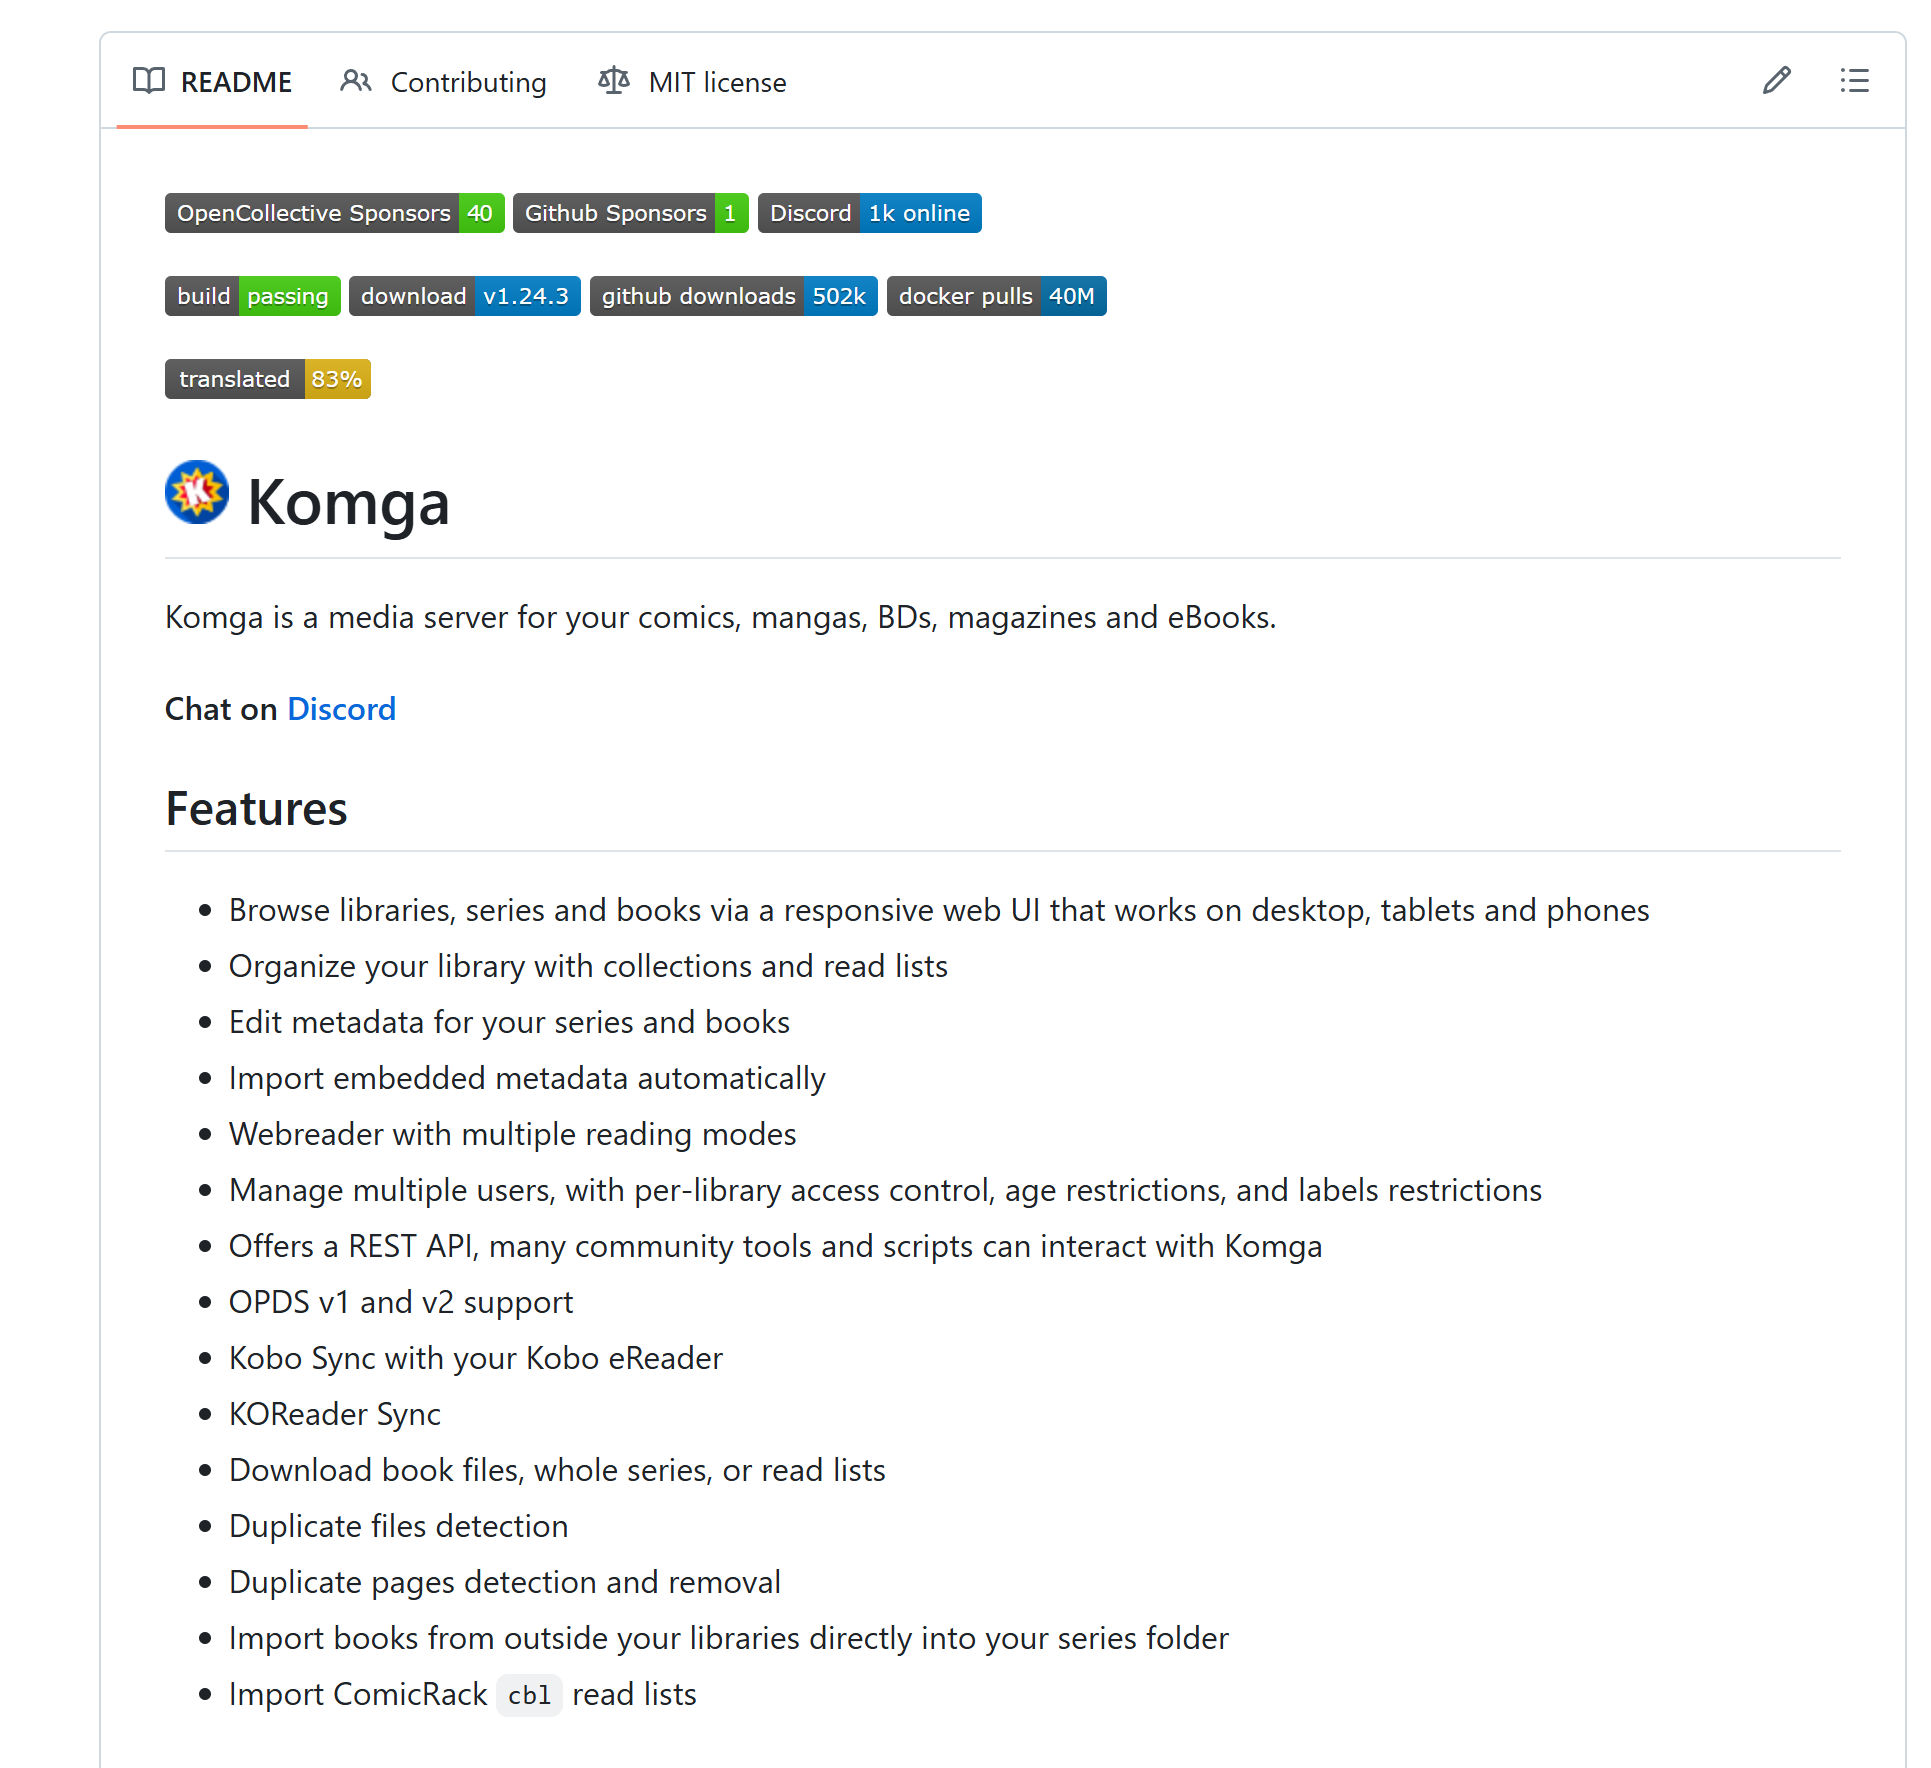Switch to the README tab

pos(236,82)
